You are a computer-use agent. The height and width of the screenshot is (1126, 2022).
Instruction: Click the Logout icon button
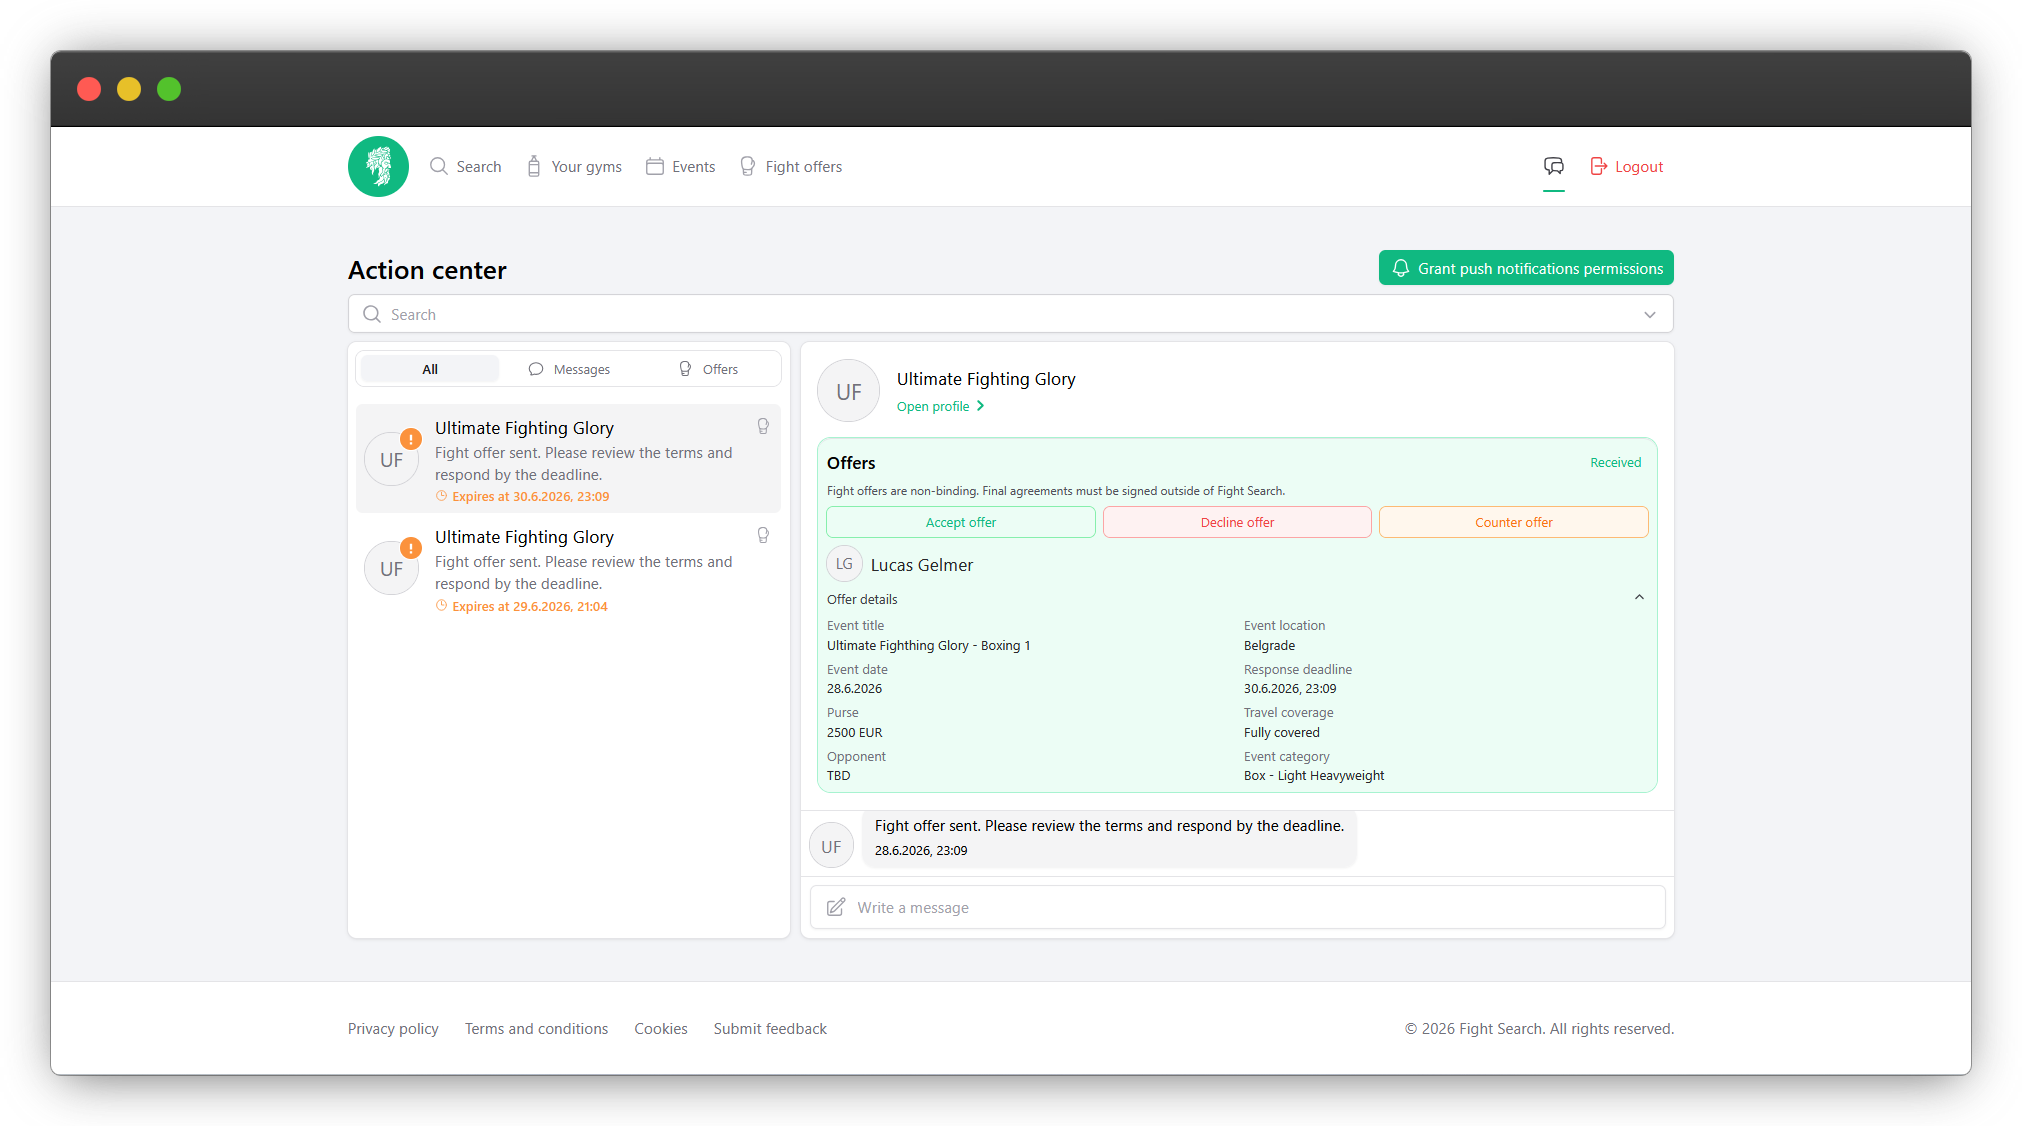[1598, 166]
